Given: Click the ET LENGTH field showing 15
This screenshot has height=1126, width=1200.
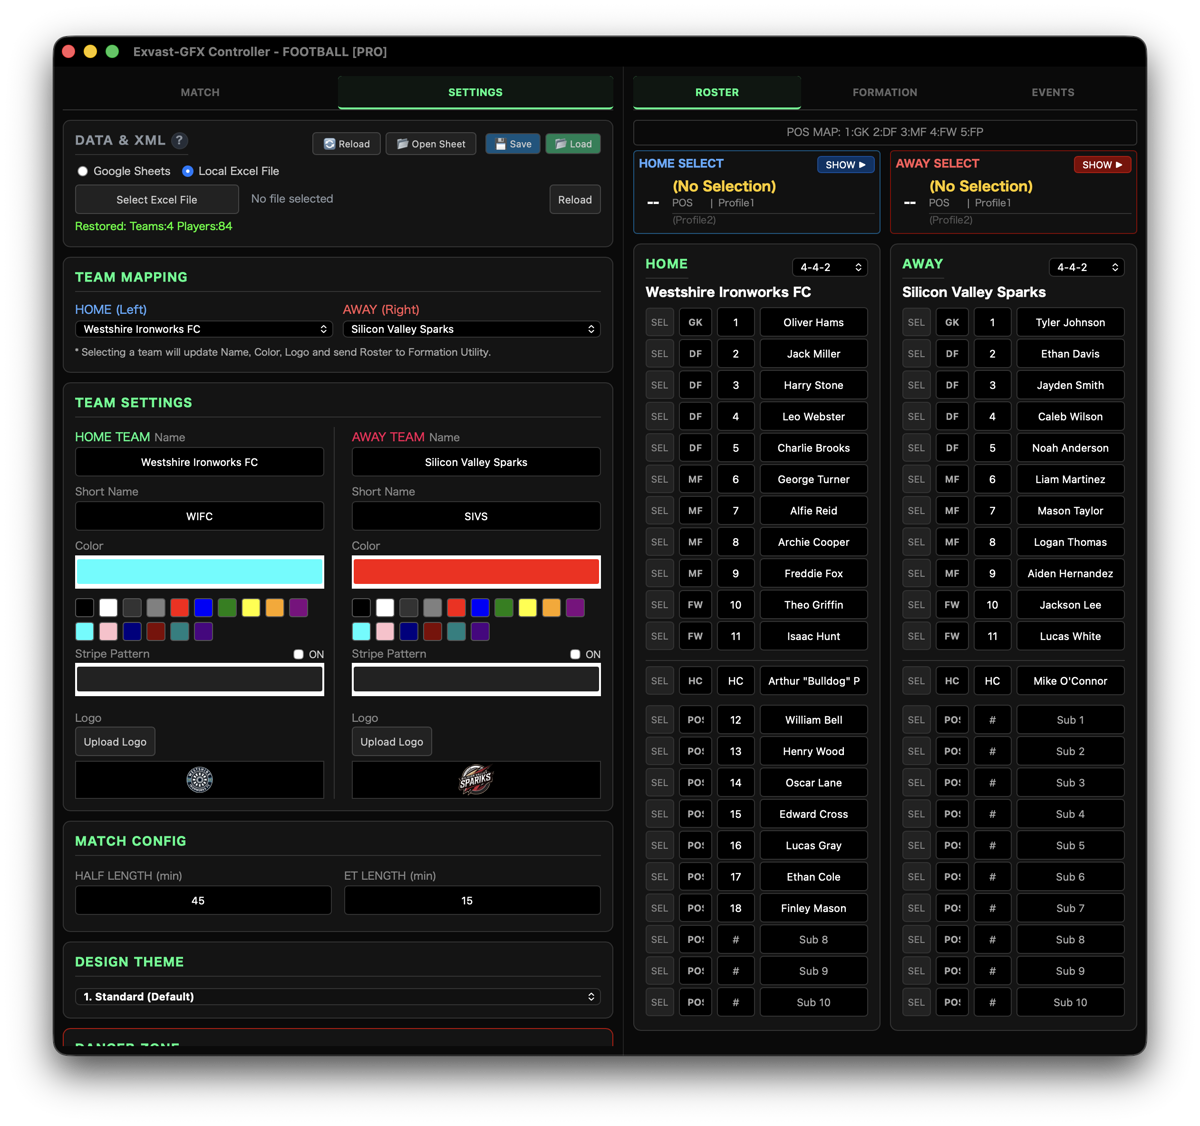Looking at the screenshot, I should (x=472, y=900).
